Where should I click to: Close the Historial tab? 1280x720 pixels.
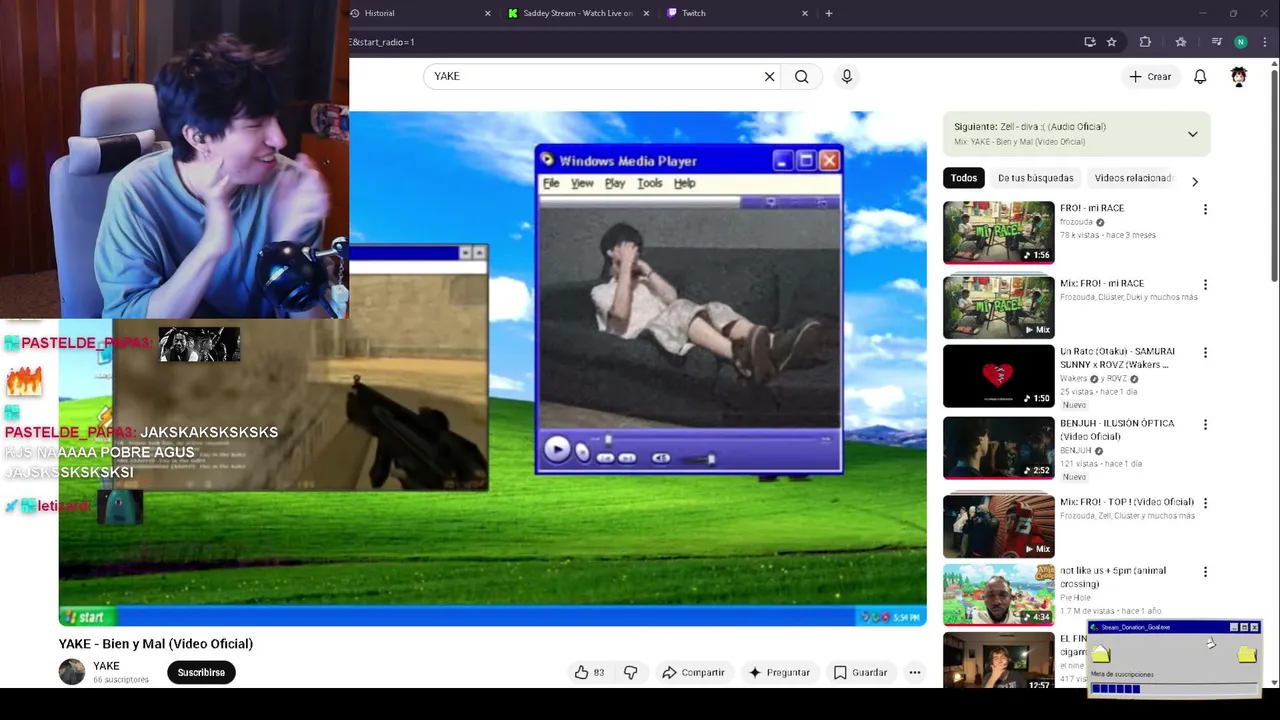488,13
